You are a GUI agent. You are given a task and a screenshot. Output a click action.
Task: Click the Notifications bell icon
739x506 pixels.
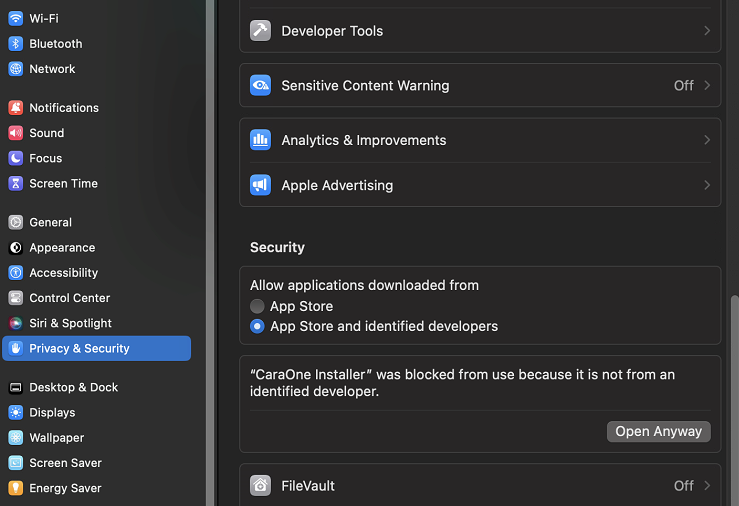16,108
